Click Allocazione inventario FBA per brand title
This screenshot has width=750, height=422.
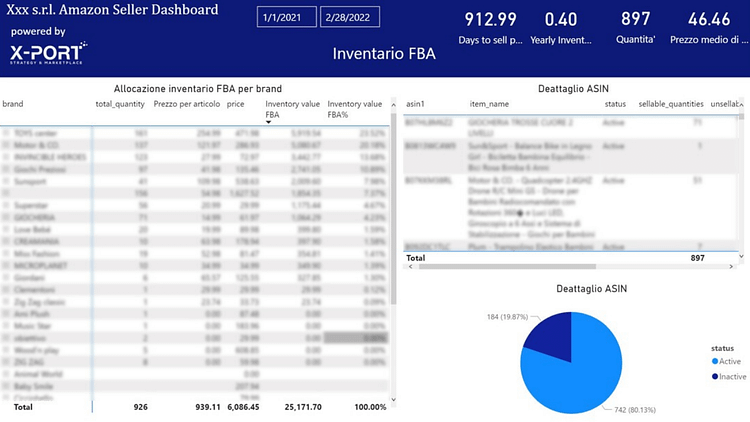(x=198, y=89)
